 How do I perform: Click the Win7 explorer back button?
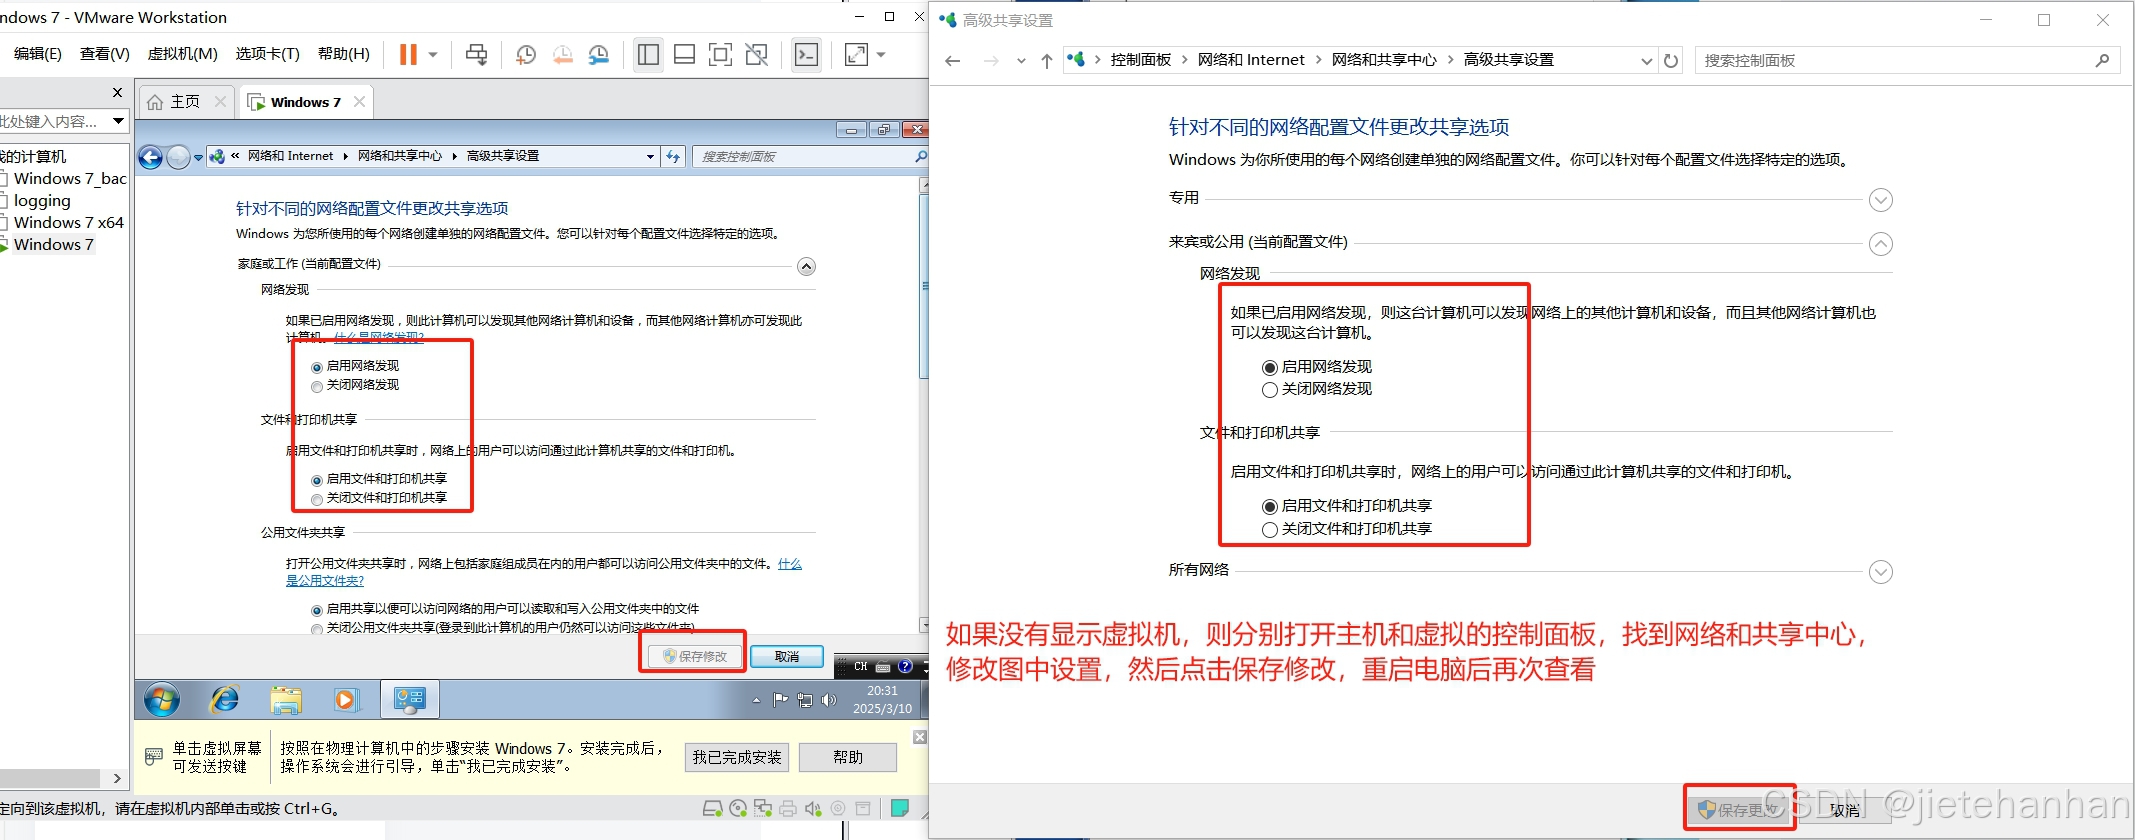[151, 157]
